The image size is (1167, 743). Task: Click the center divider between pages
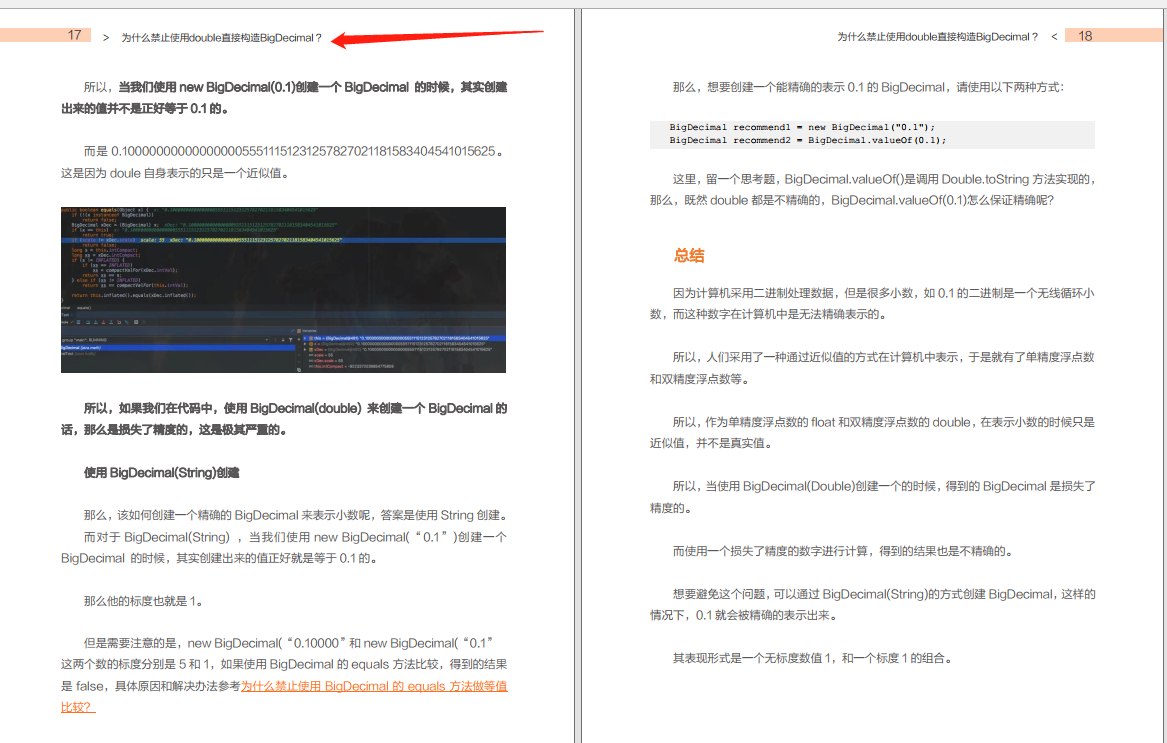[578, 372]
